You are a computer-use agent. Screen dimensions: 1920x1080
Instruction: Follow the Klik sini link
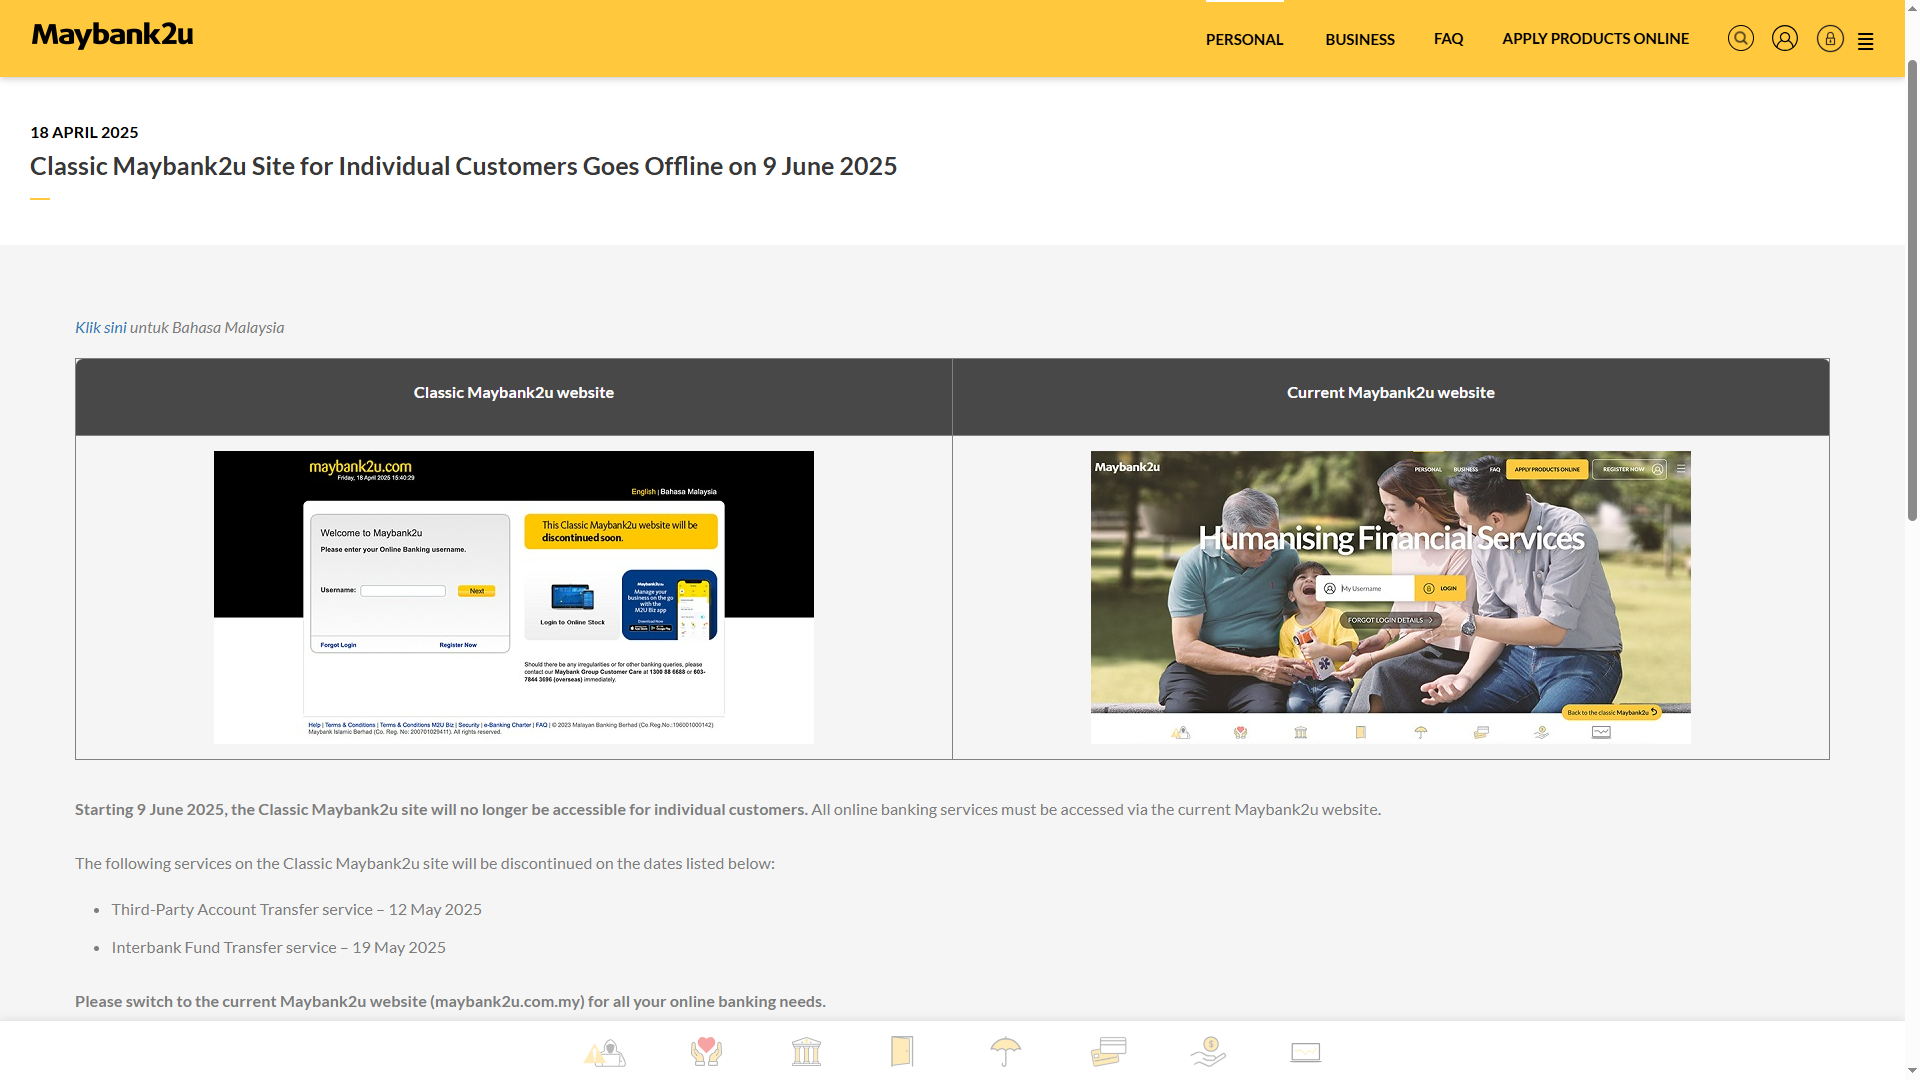click(x=100, y=327)
